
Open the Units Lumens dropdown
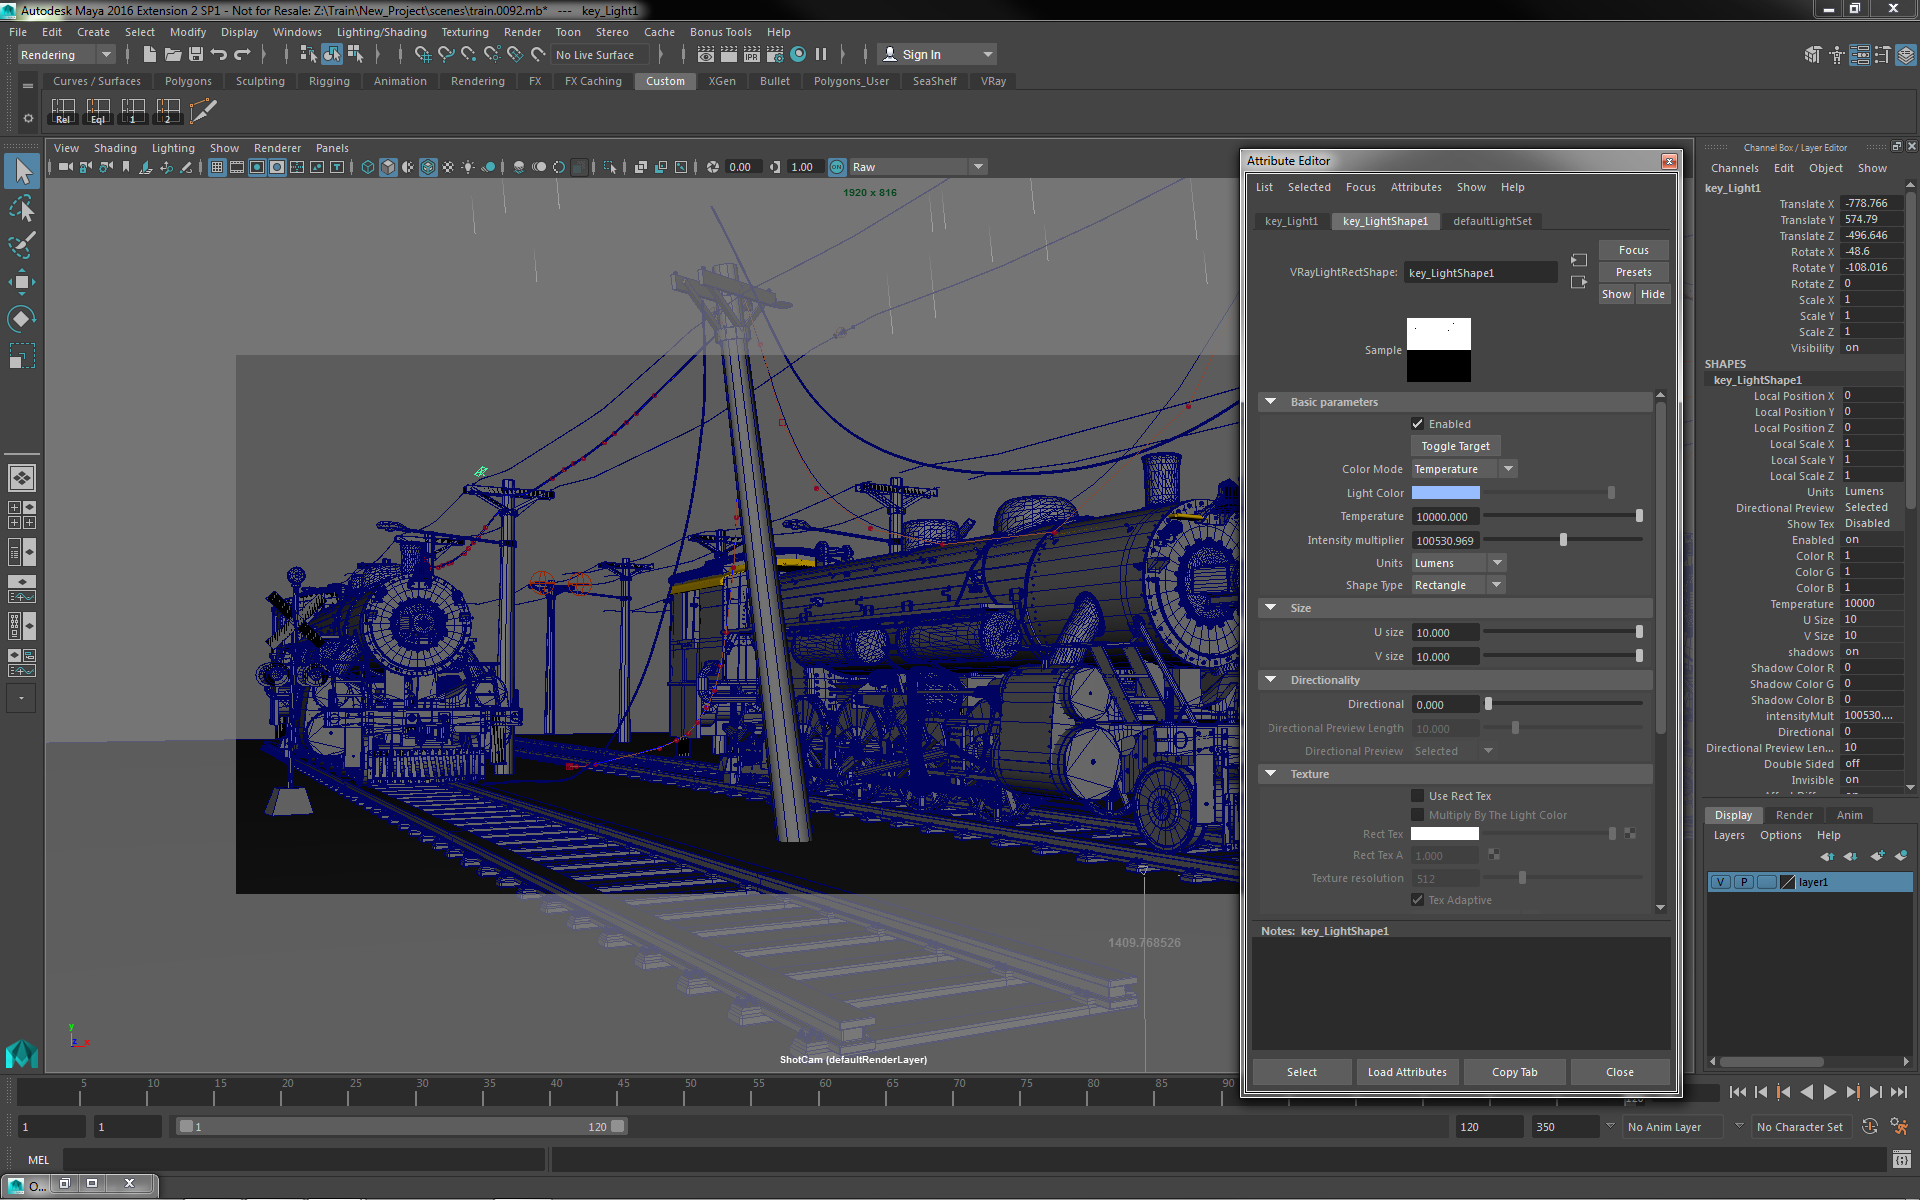pyautogui.click(x=1459, y=563)
